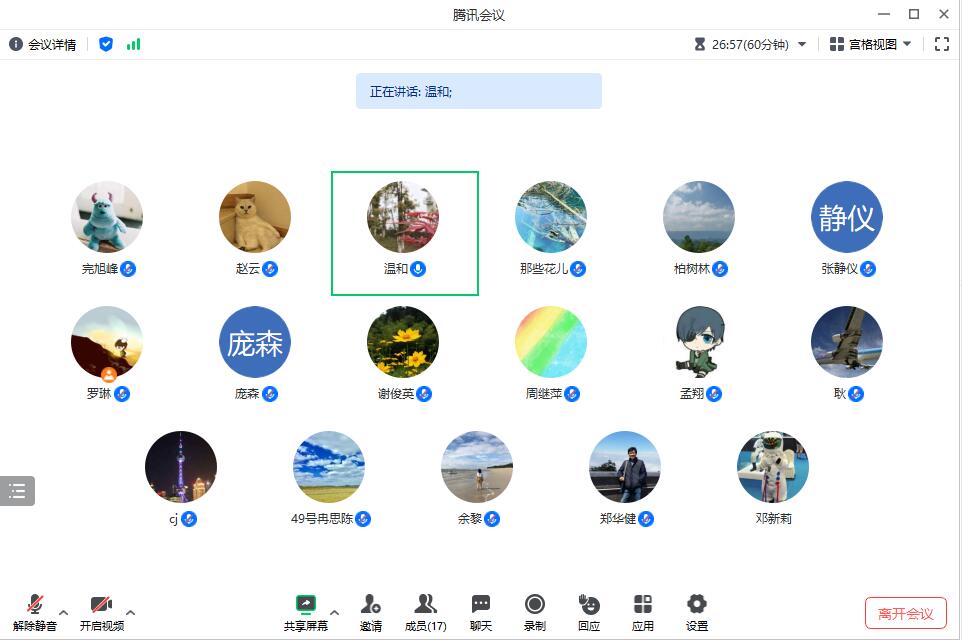Screen dimensions: 962x640
Task: Open the invite people icon
Action: click(371, 605)
